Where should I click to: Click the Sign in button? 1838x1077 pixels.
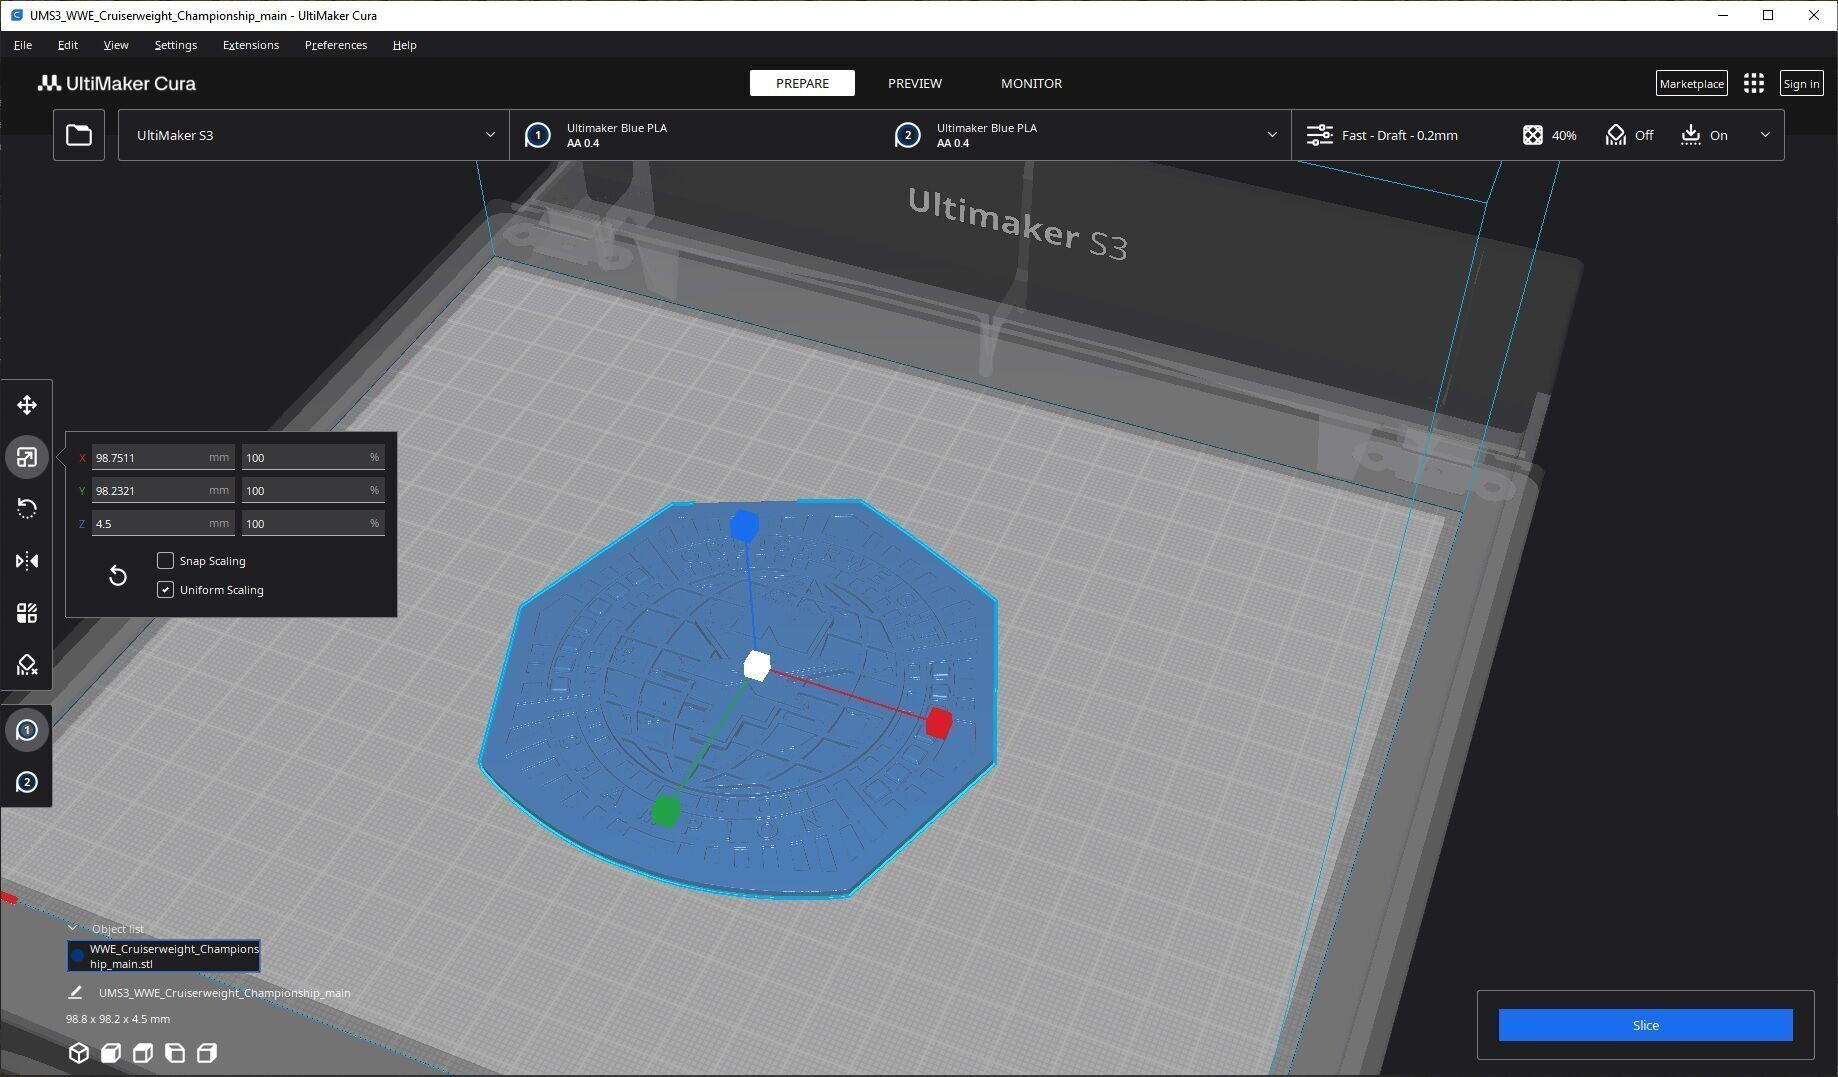[1801, 84]
